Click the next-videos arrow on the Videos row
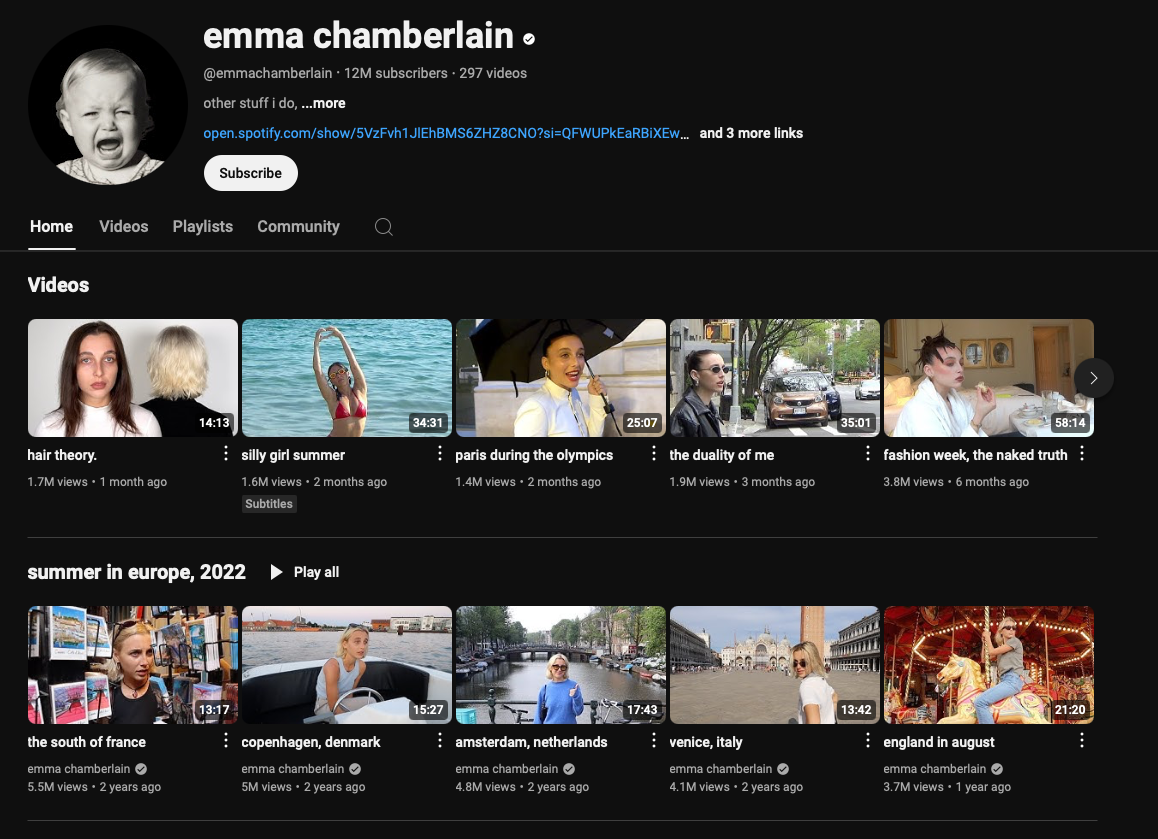1158x839 pixels. (x=1093, y=378)
